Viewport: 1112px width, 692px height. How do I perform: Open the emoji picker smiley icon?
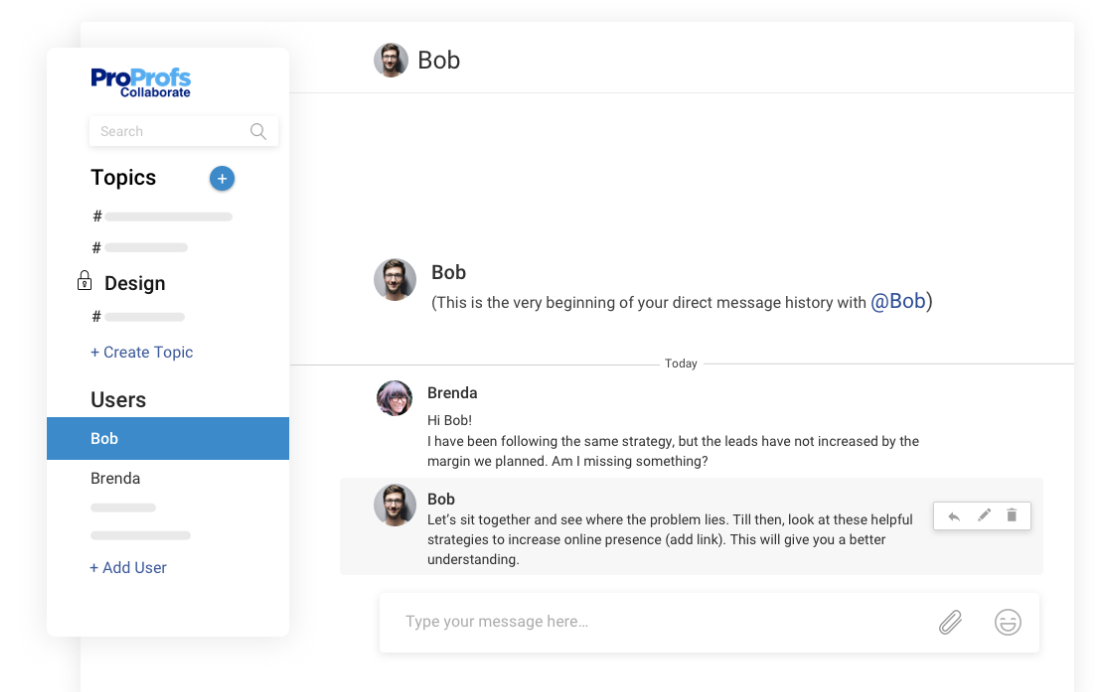1007,622
